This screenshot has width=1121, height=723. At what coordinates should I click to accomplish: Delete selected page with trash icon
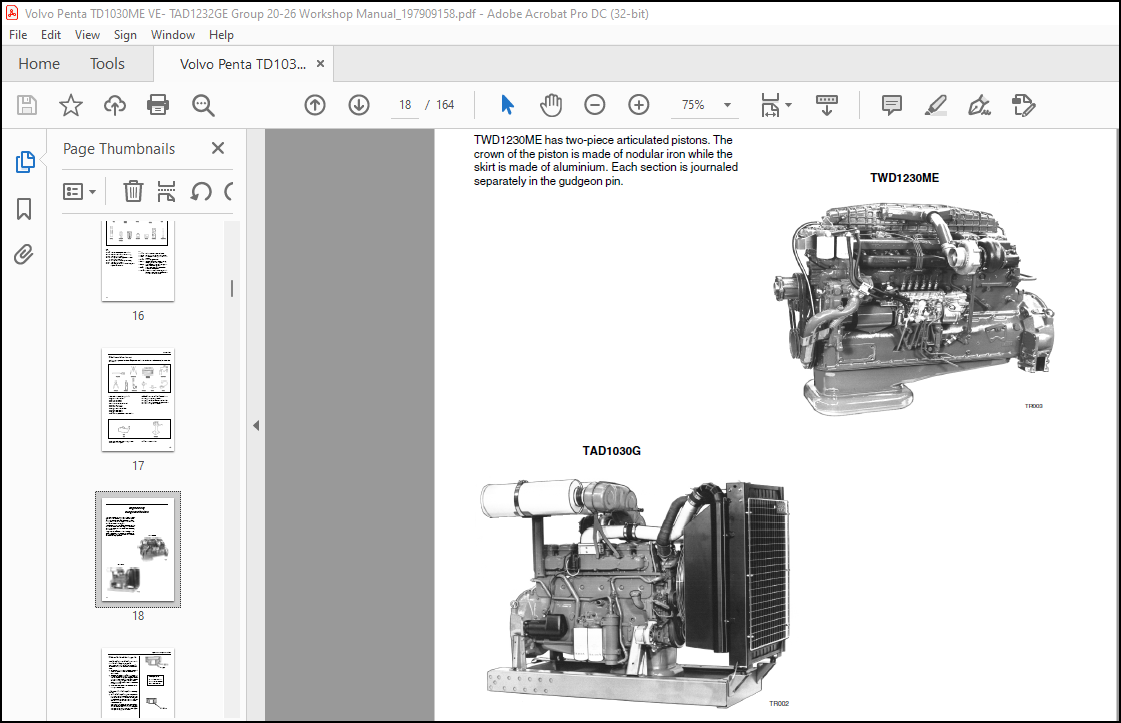click(x=133, y=192)
